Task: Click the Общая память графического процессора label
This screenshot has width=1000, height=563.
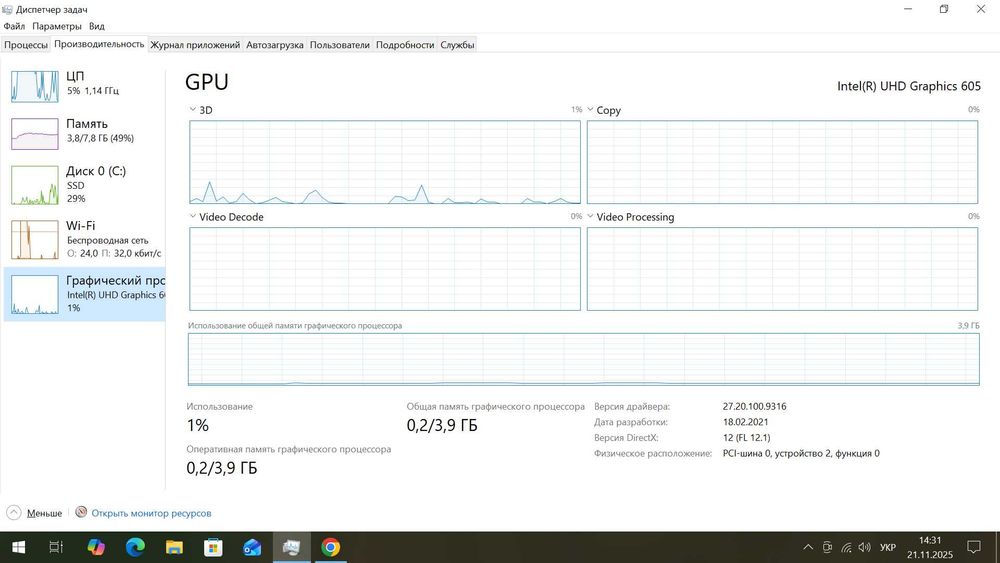Action: [496, 406]
